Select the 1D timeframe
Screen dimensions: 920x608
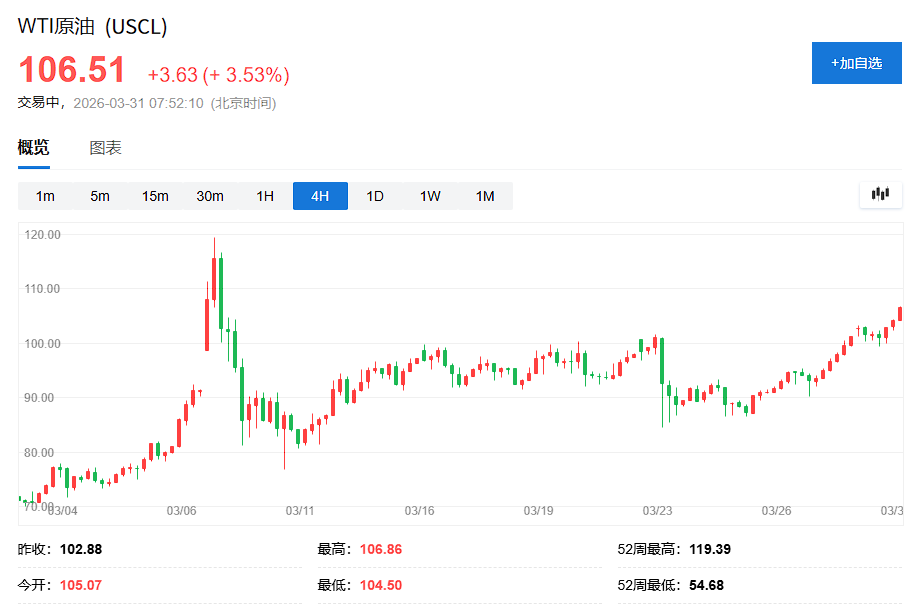(374, 196)
